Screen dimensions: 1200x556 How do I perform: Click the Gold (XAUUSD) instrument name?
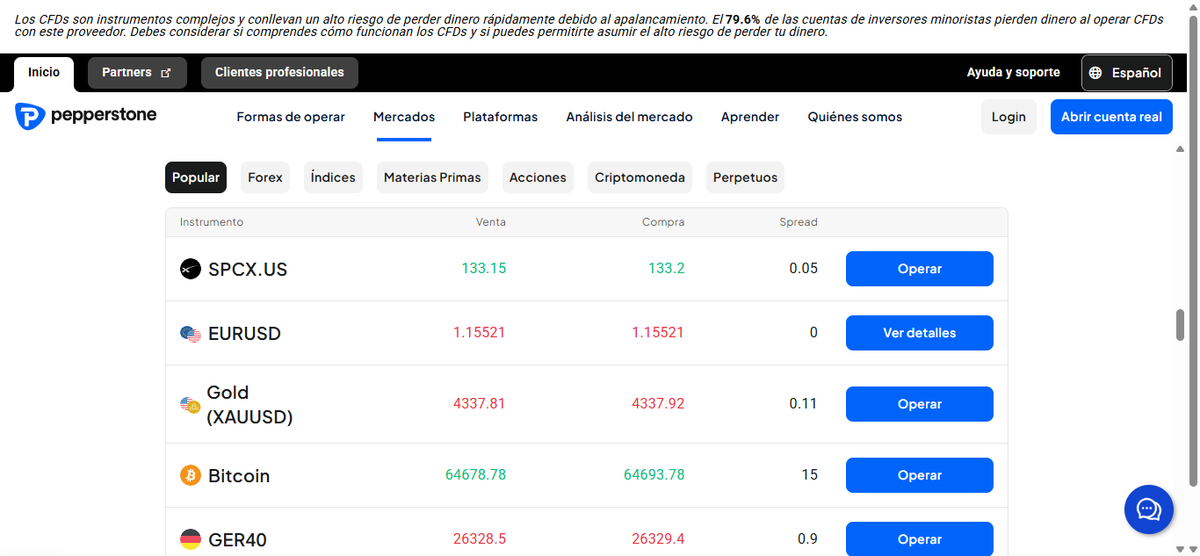click(250, 404)
